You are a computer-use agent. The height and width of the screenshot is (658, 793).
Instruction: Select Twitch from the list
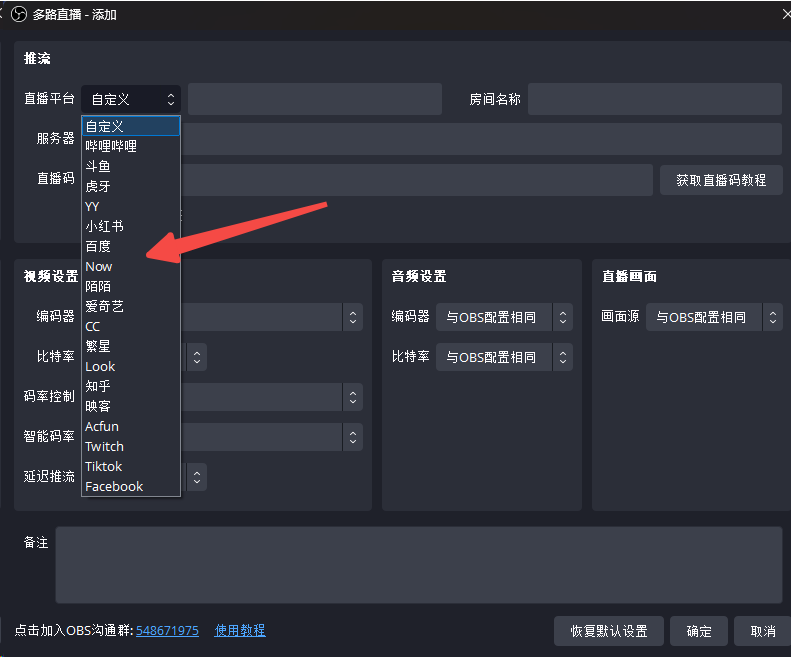131,446
